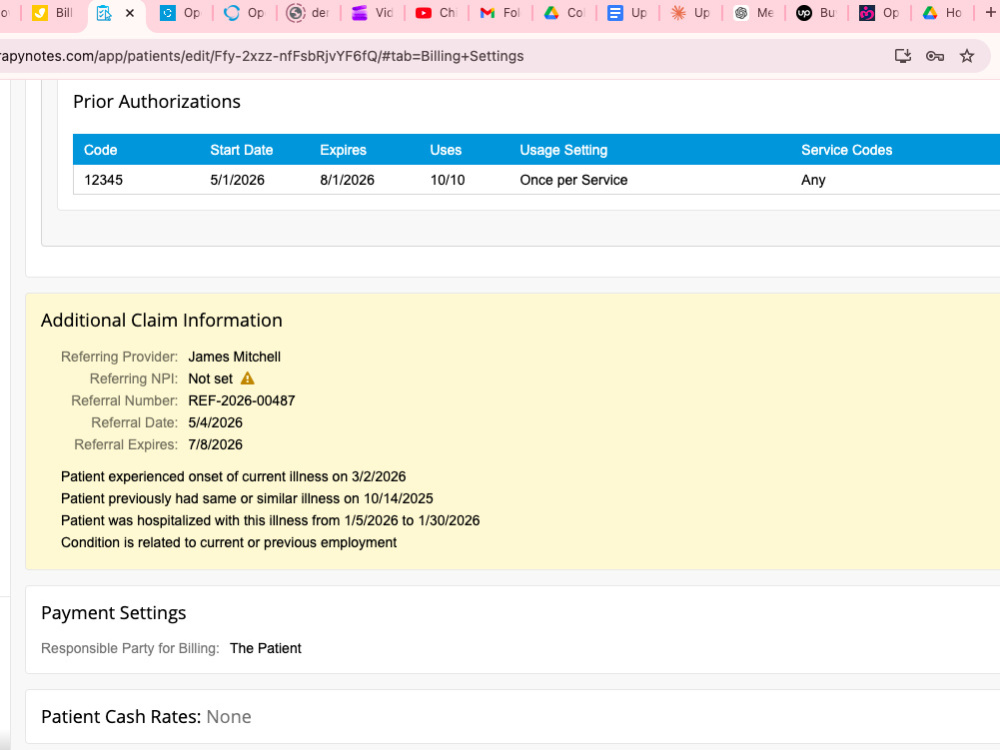
Task: Click the 'Uses' column header
Action: click(446, 150)
